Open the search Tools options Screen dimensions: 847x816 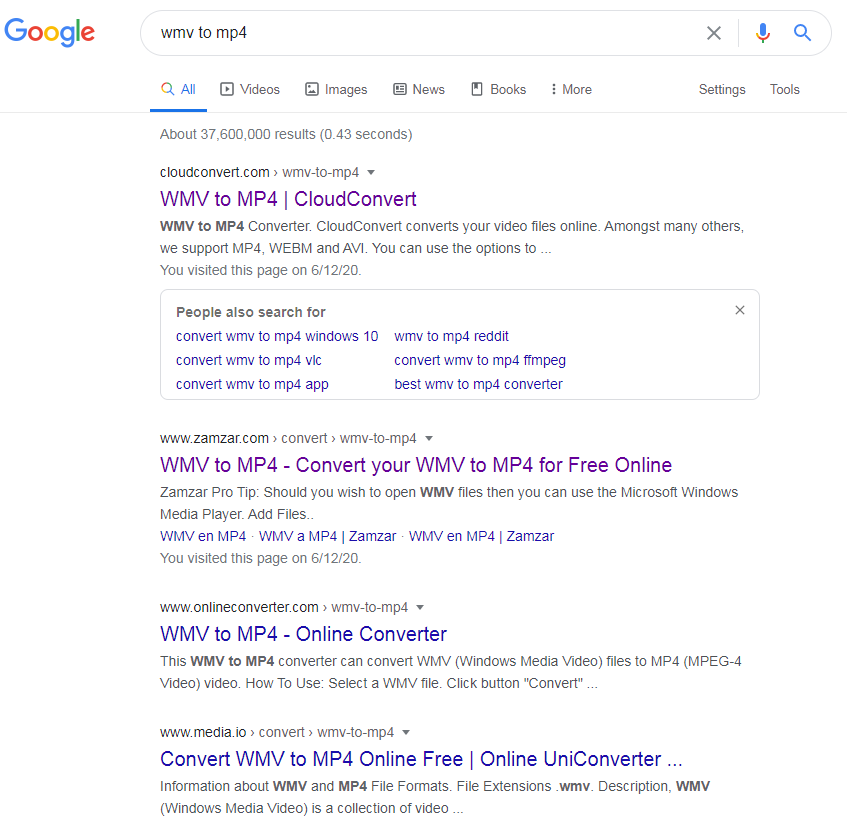(784, 90)
